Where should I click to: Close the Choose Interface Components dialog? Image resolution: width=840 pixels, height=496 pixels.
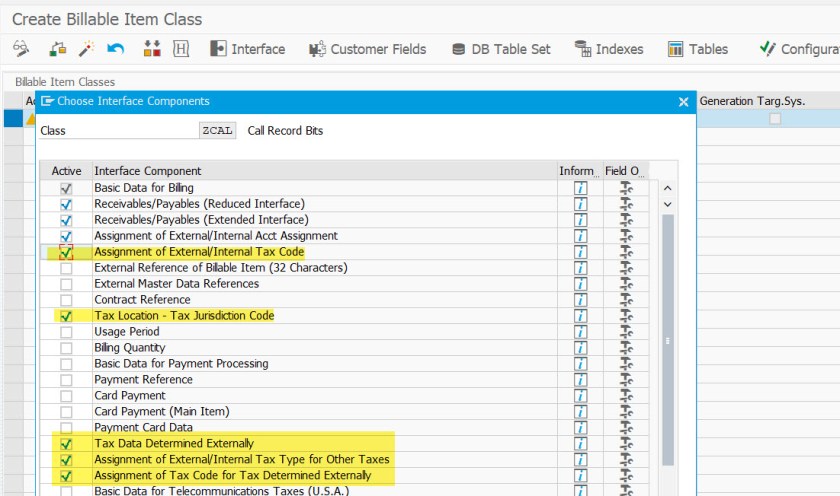click(684, 101)
